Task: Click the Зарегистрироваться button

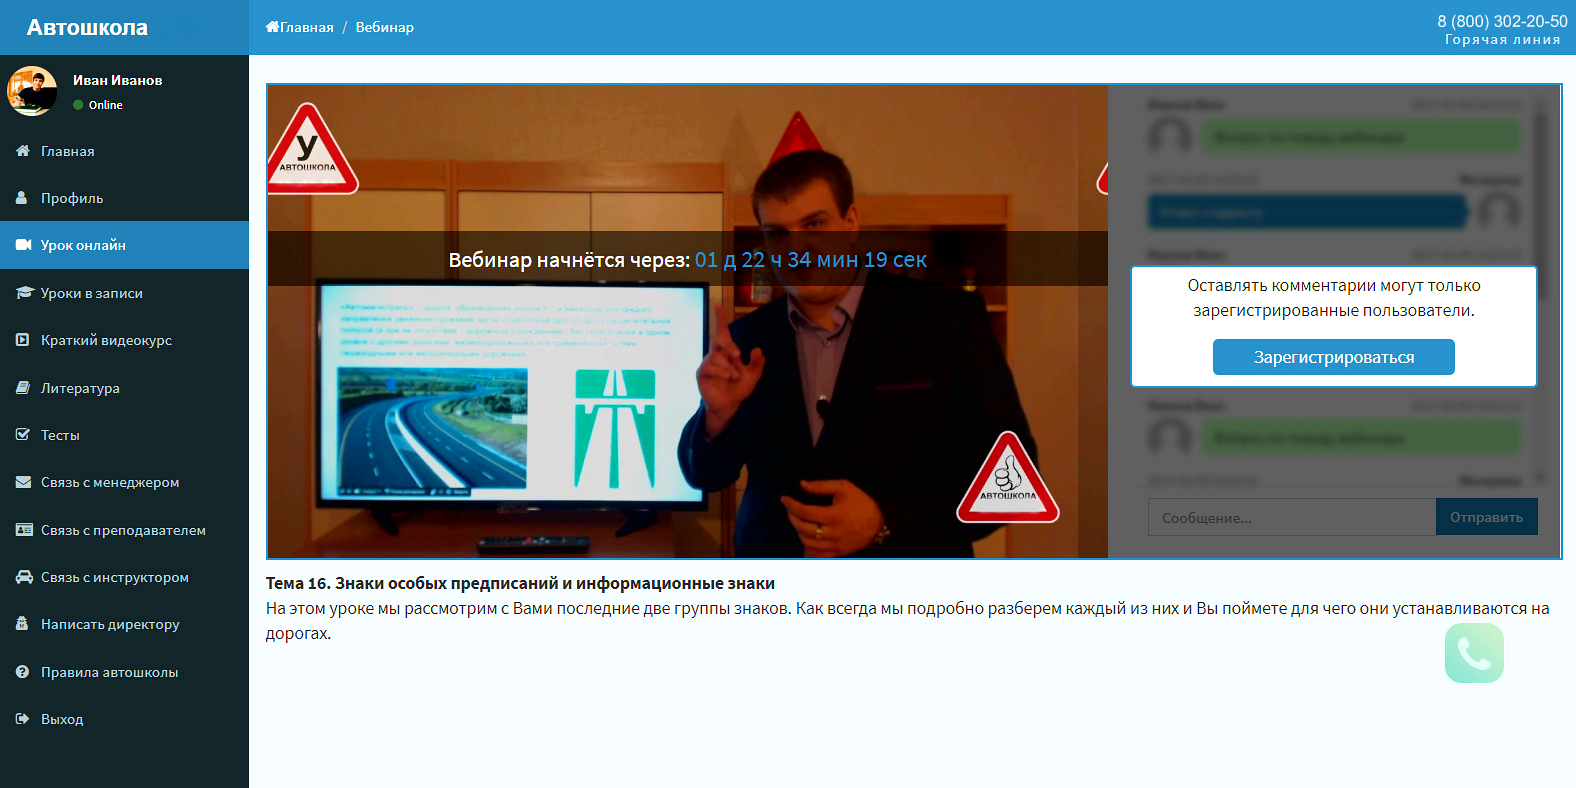Action: coord(1334,357)
